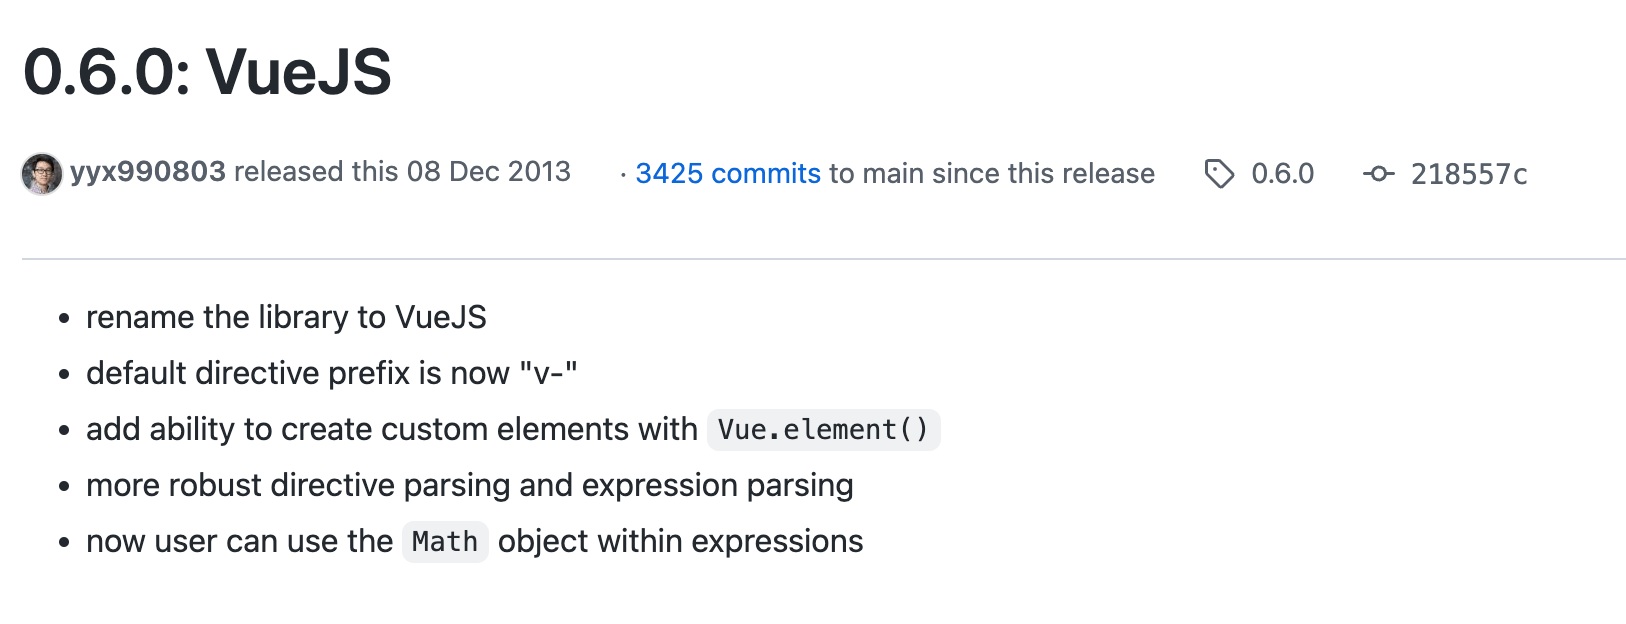This screenshot has width=1626, height=624.
Task: Open commit hash 218557c
Action: tap(1468, 174)
